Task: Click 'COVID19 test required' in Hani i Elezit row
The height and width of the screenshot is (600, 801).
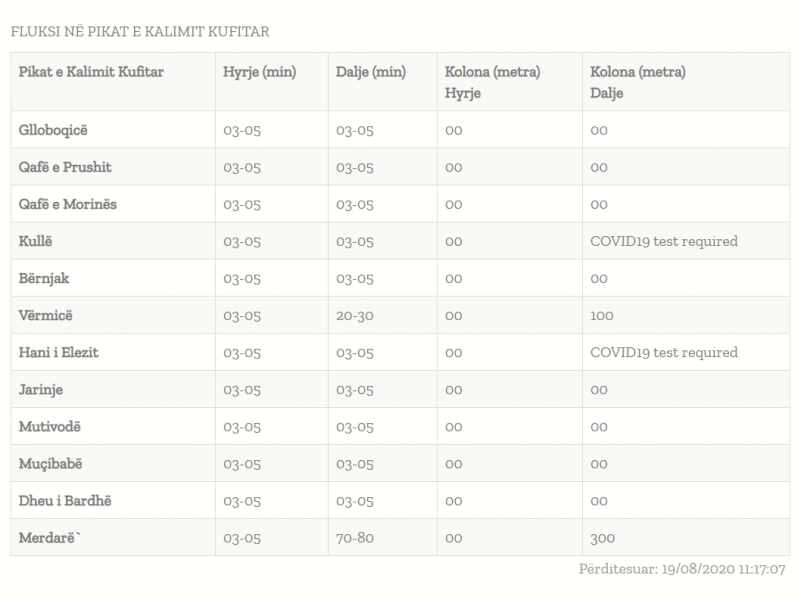Action: [x=664, y=352]
